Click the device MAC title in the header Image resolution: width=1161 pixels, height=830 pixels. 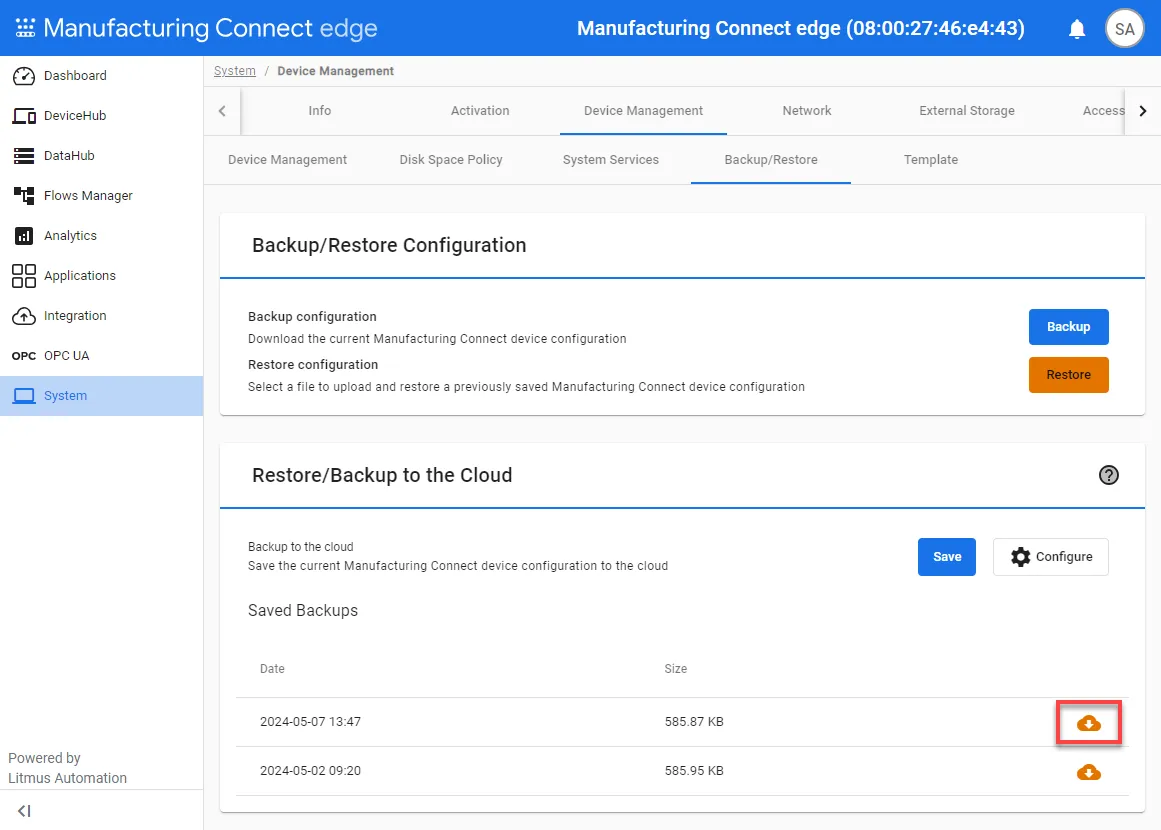[x=800, y=28]
